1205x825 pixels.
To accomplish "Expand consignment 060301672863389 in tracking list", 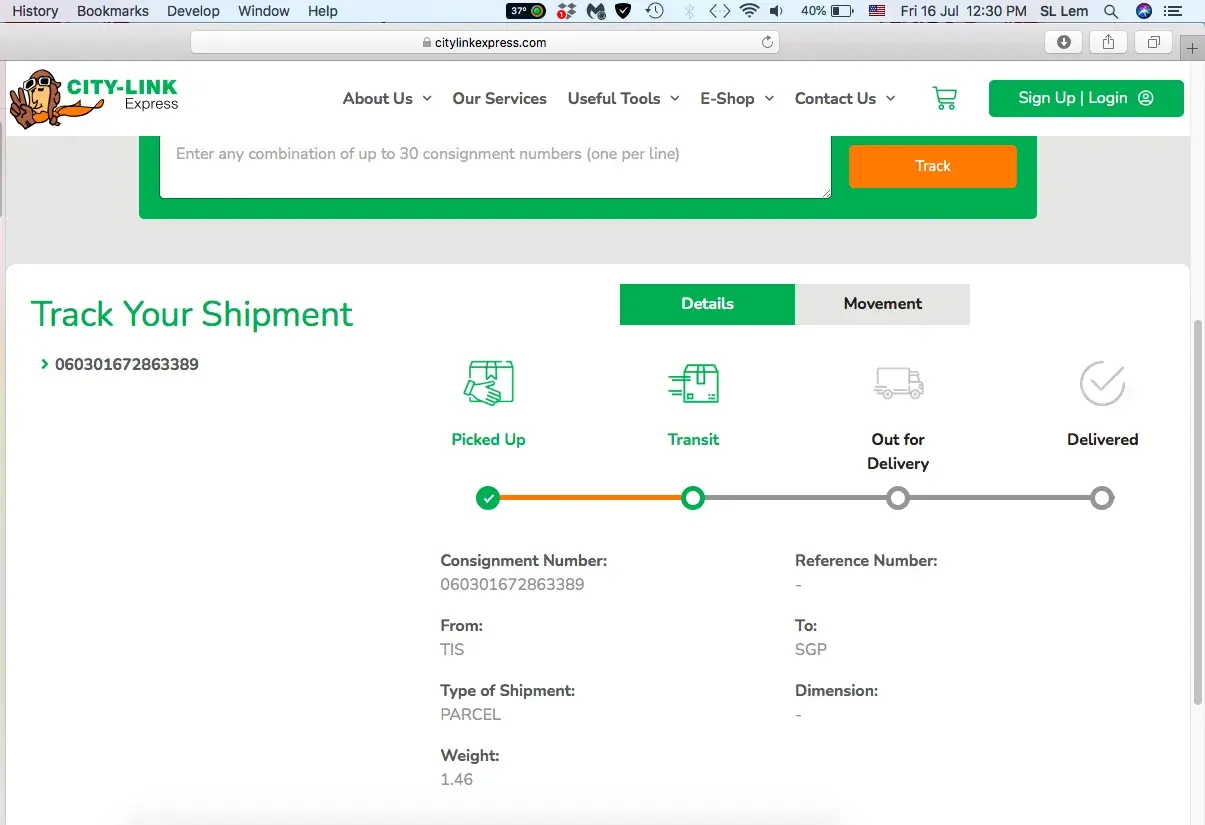I will coord(120,364).
